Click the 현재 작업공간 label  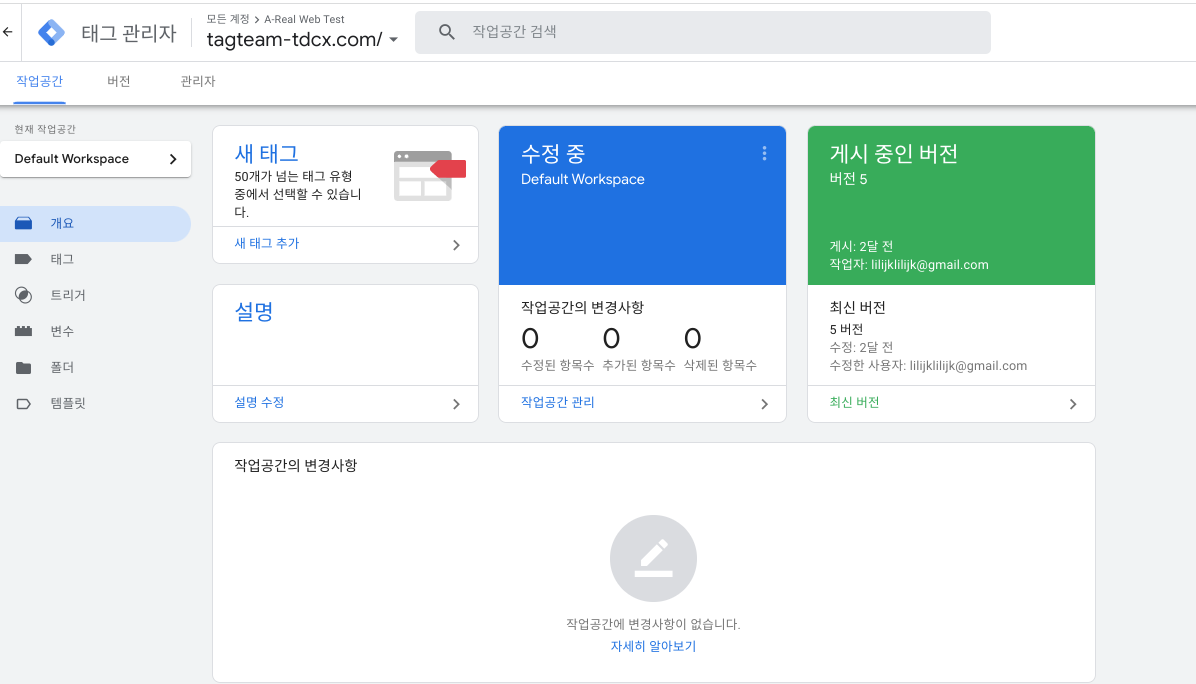tap(45, 130)
